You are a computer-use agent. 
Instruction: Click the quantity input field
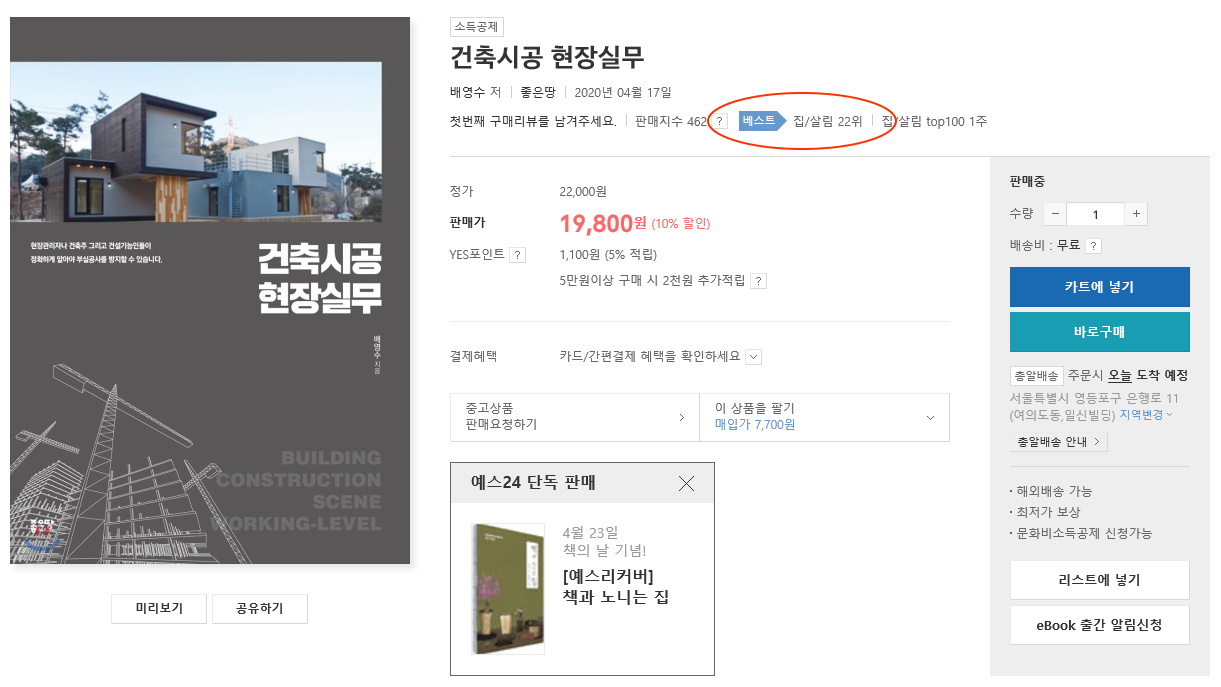(1095, 214)
